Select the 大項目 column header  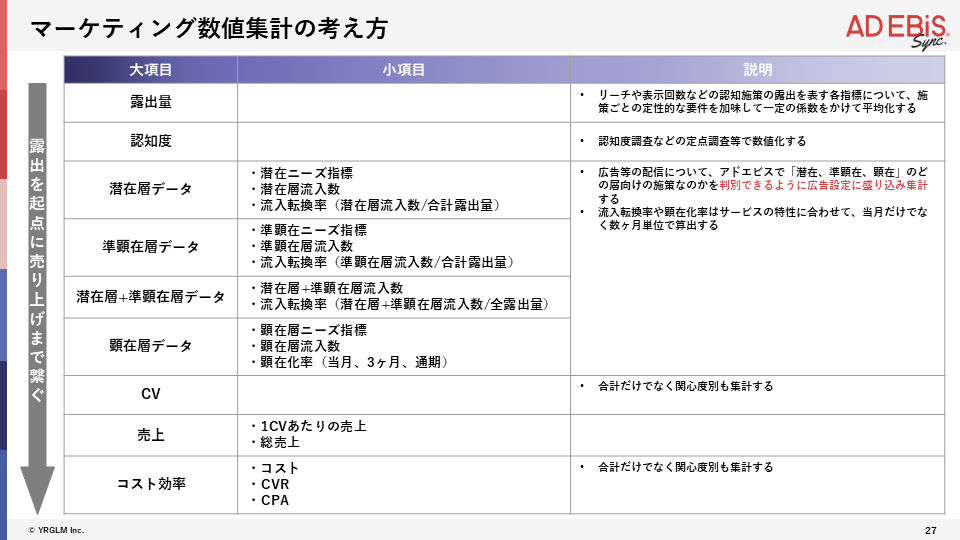click(151, 70)
